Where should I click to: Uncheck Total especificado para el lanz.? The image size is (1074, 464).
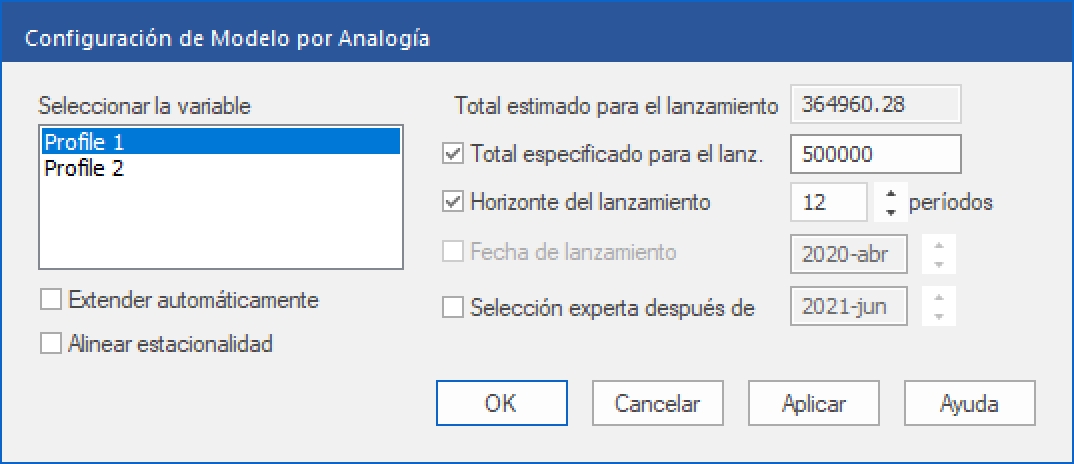pos(452,154)
